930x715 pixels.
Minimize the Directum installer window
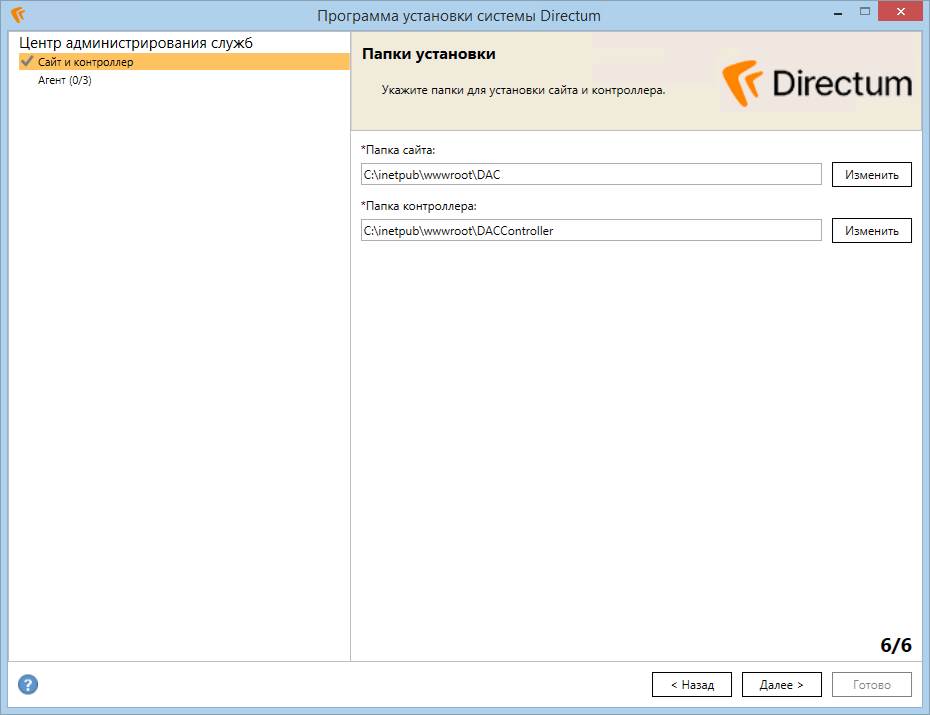[838, 12]
